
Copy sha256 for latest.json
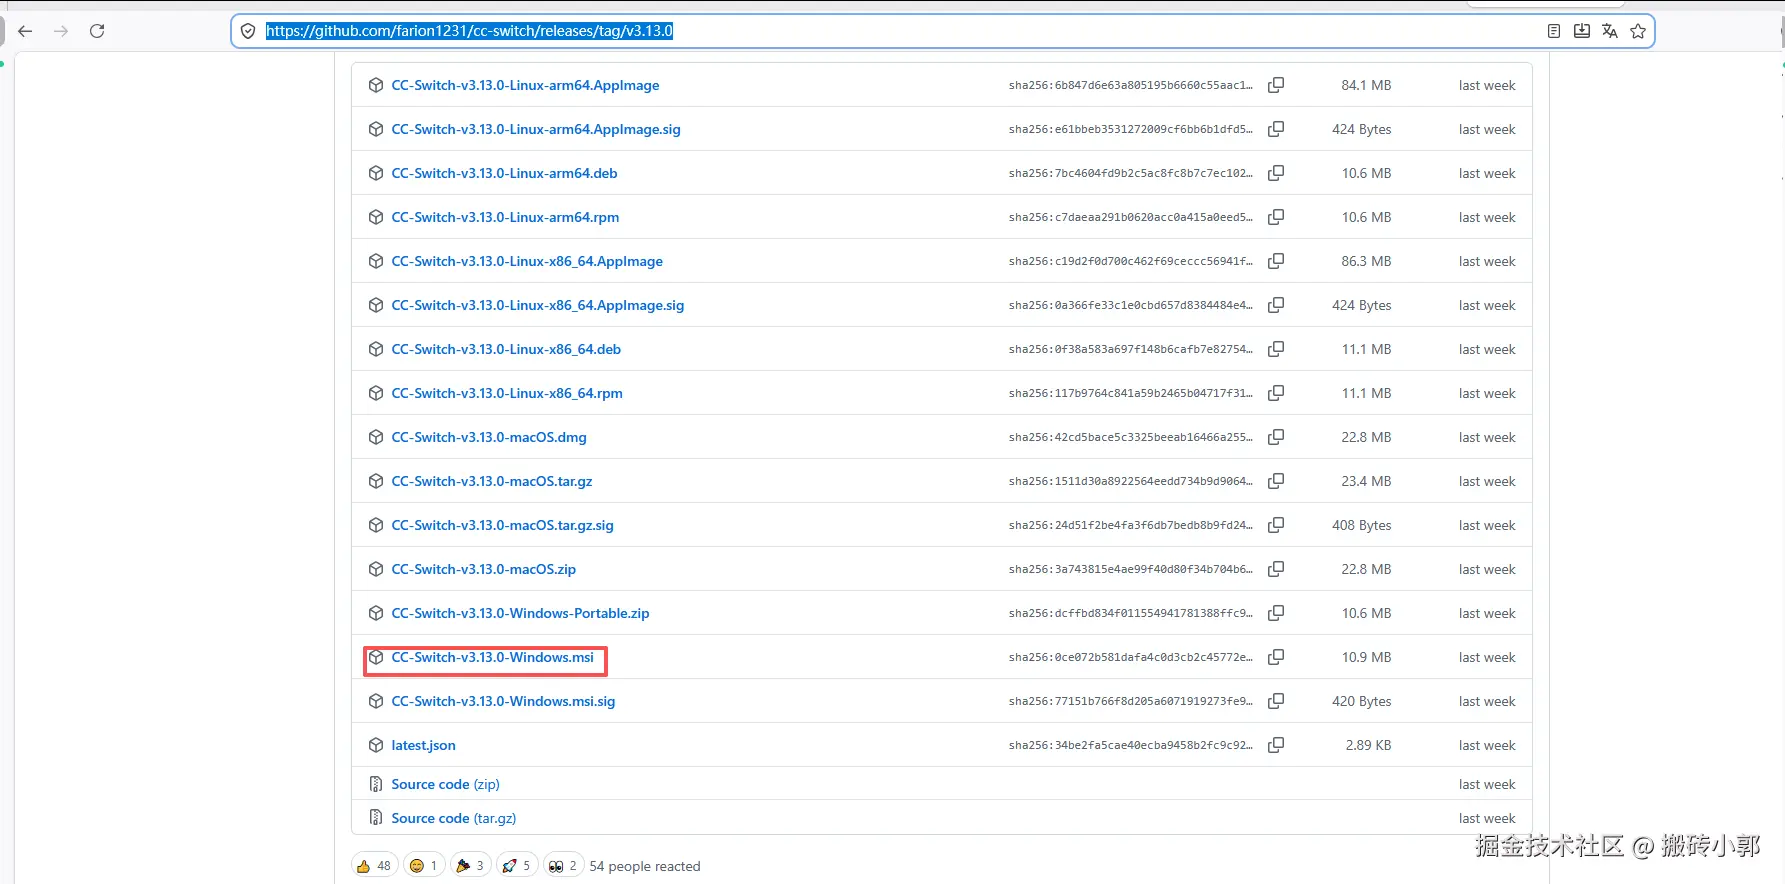1276,745
